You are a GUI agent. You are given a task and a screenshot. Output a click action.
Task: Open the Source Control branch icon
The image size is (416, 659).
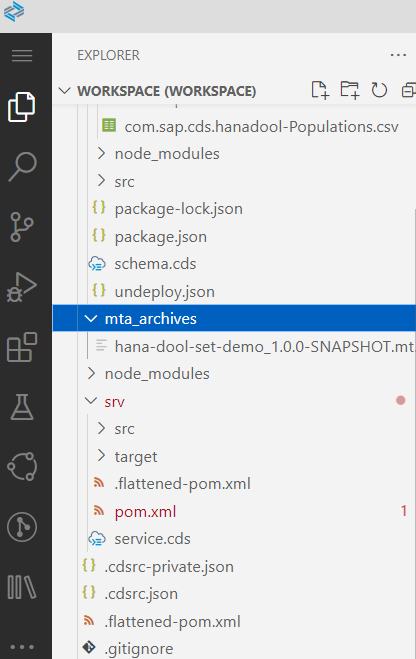(x=22, y=227)
